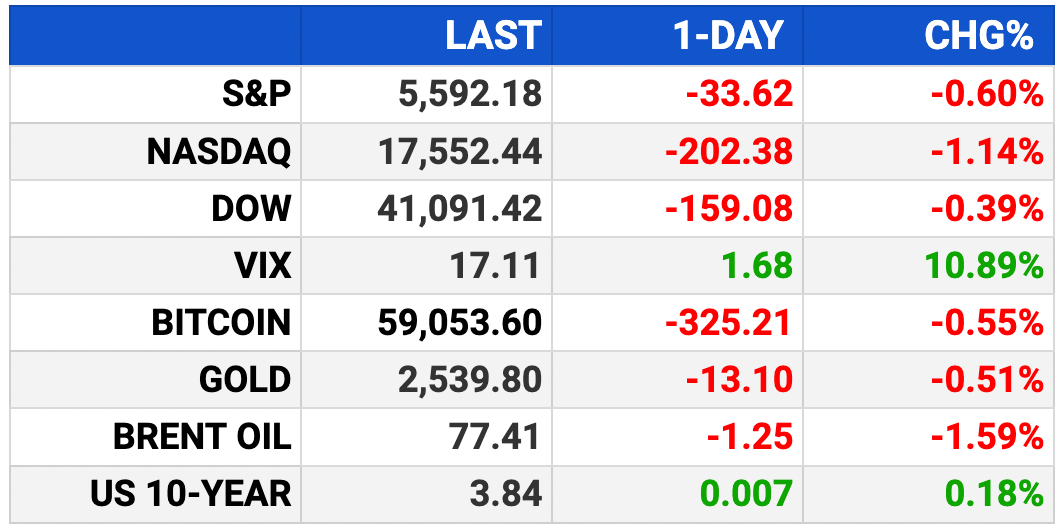The width and height of the screenshot is (1064, 530).
Task: Select the NASDAQ row label
Action: pos(218,151)
